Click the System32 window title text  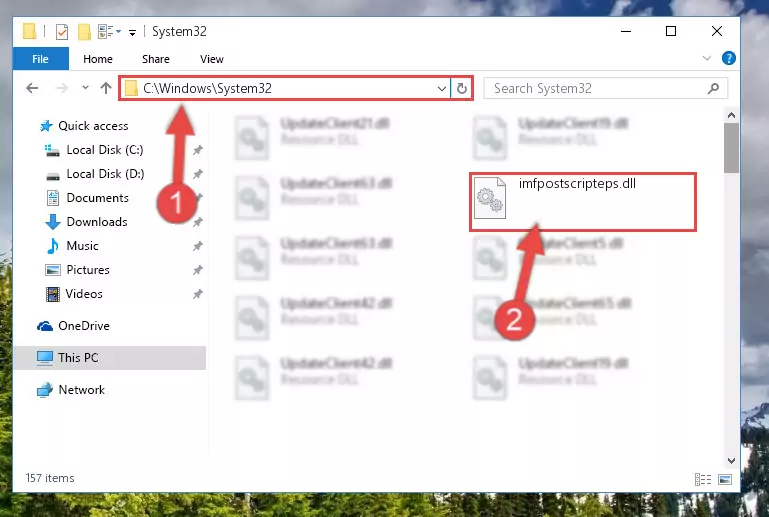[x=179, y=32]
